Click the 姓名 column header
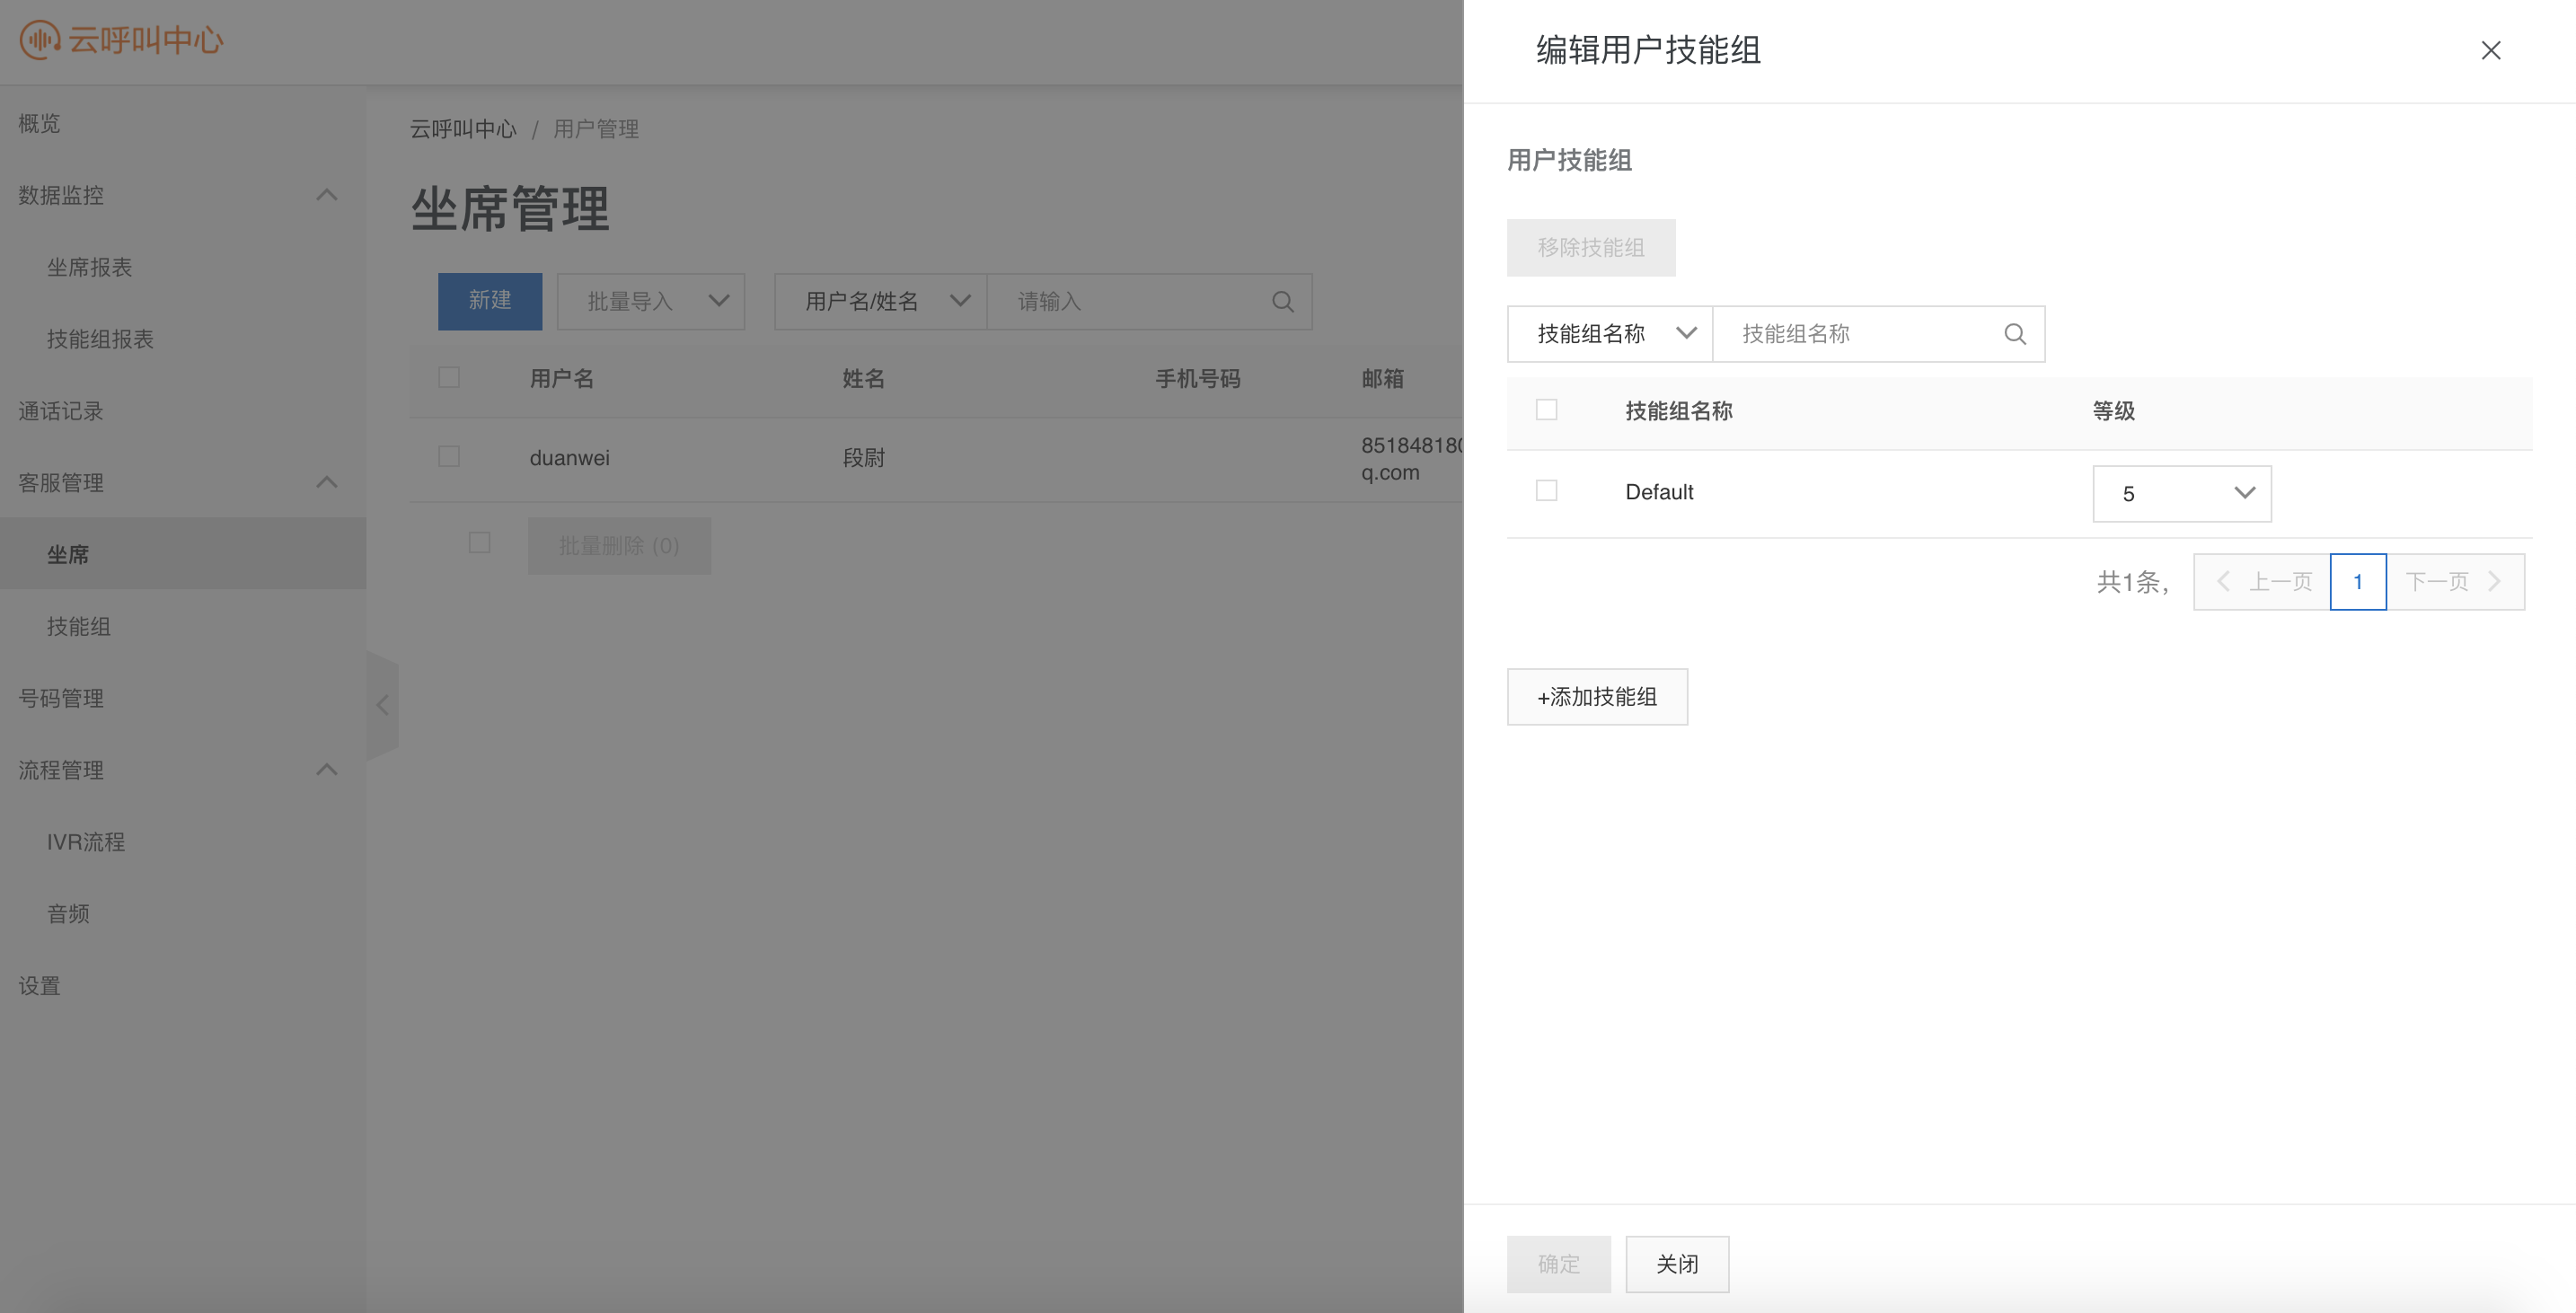 [x=863, y=379]
